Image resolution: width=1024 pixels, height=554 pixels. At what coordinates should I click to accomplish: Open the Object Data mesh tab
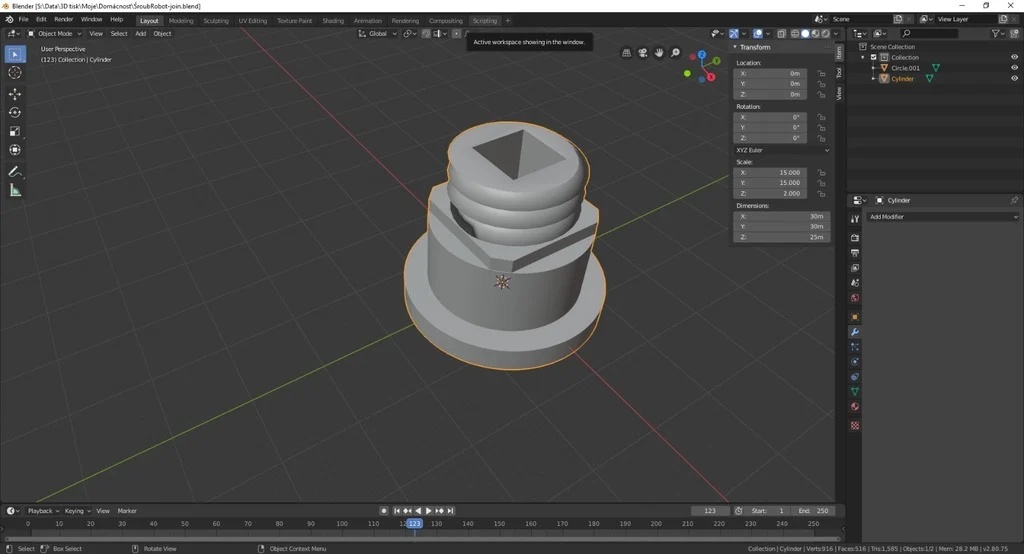click(x=855, y=391)
